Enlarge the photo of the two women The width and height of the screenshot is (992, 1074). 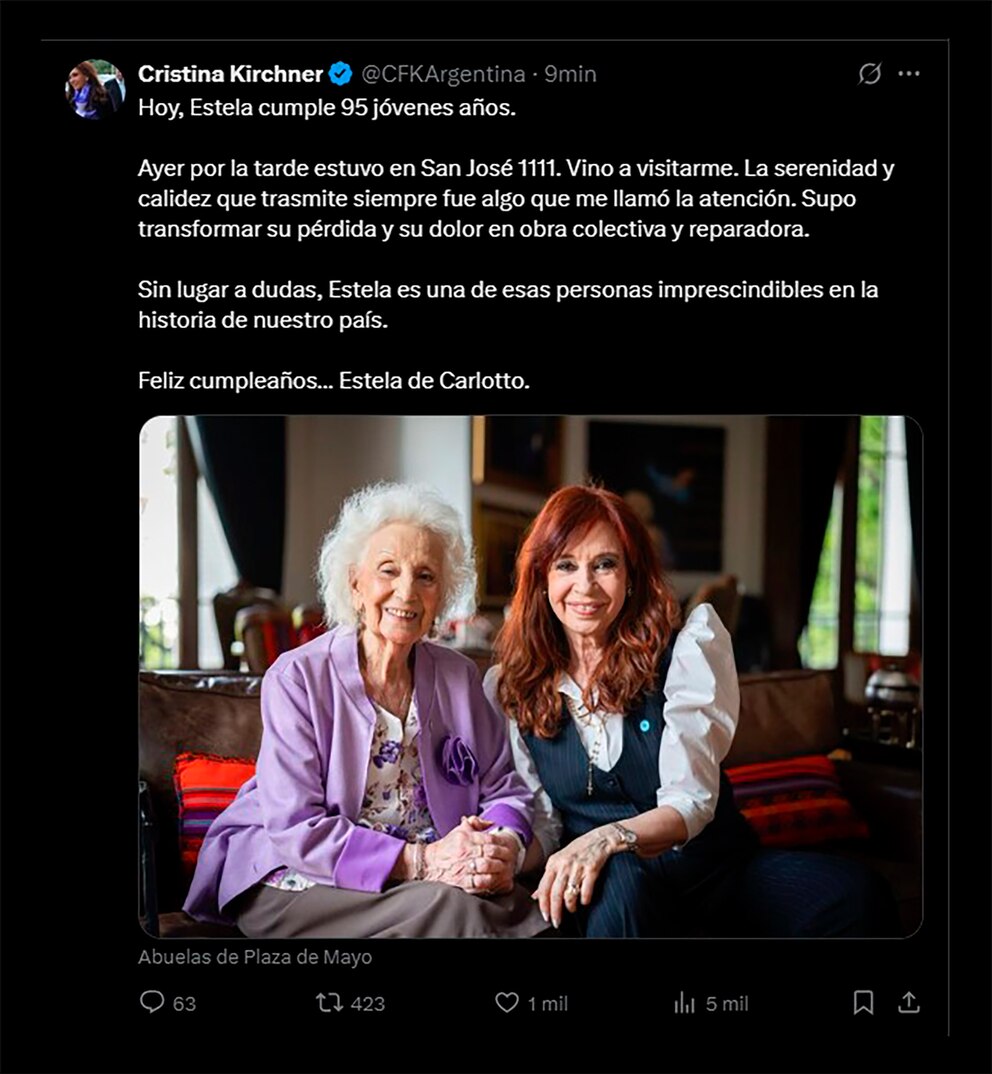click(x=530, y=676)
